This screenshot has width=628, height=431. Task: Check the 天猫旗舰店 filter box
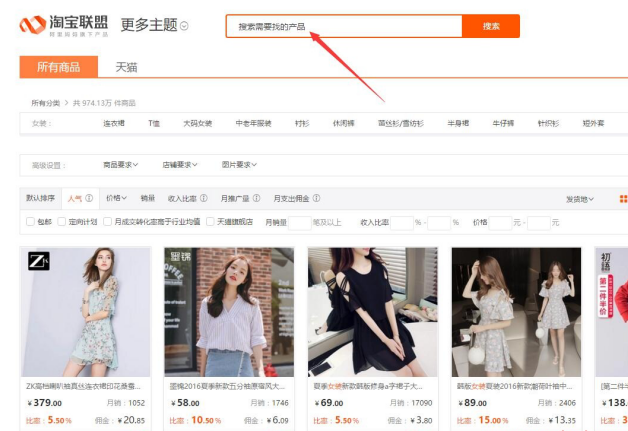point(209,221)
